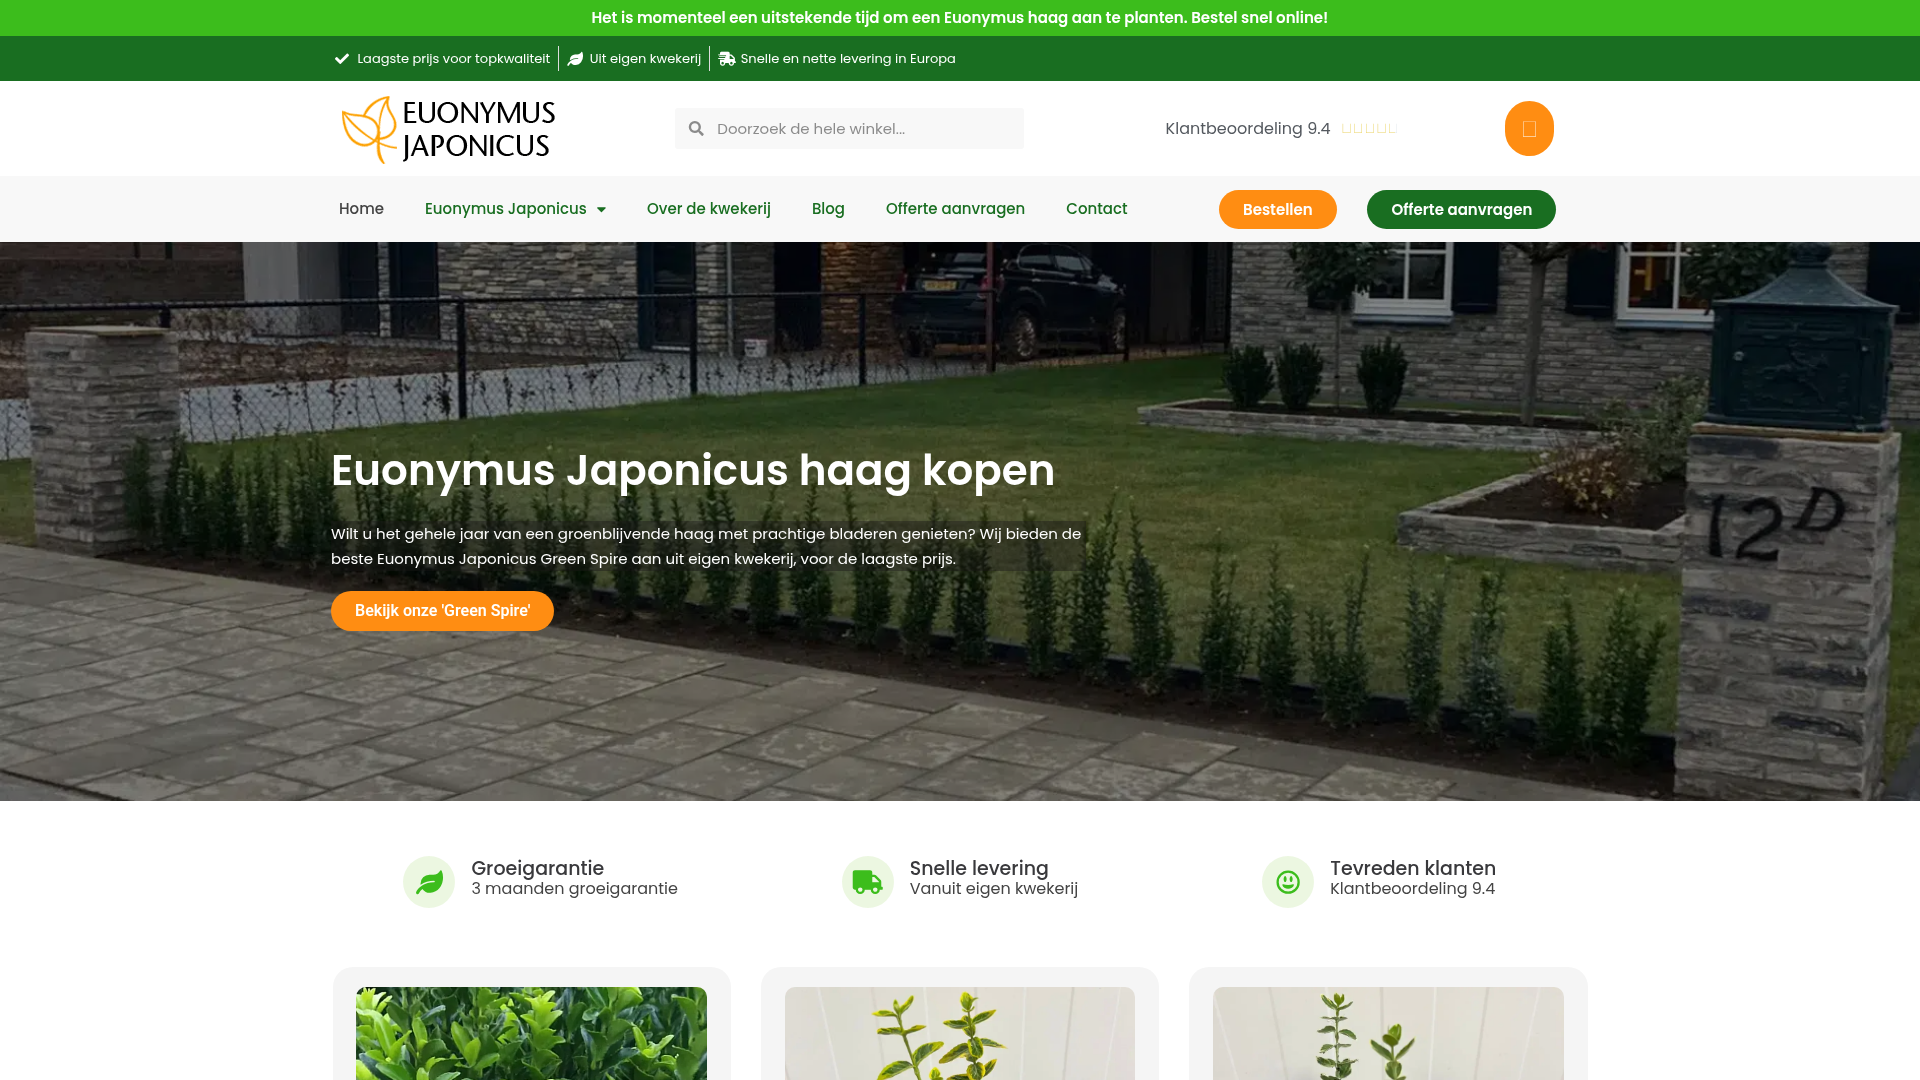The image size is (1920, 1080).
Task: Expand the Euonymus Japonicus dropdown arrow
Action: point(601,209)
